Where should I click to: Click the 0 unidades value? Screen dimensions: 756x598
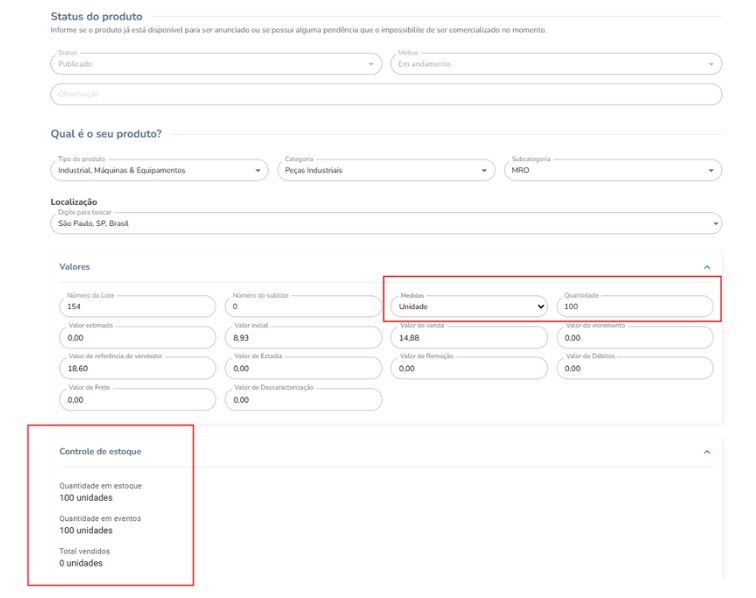[x=81, y=563]
